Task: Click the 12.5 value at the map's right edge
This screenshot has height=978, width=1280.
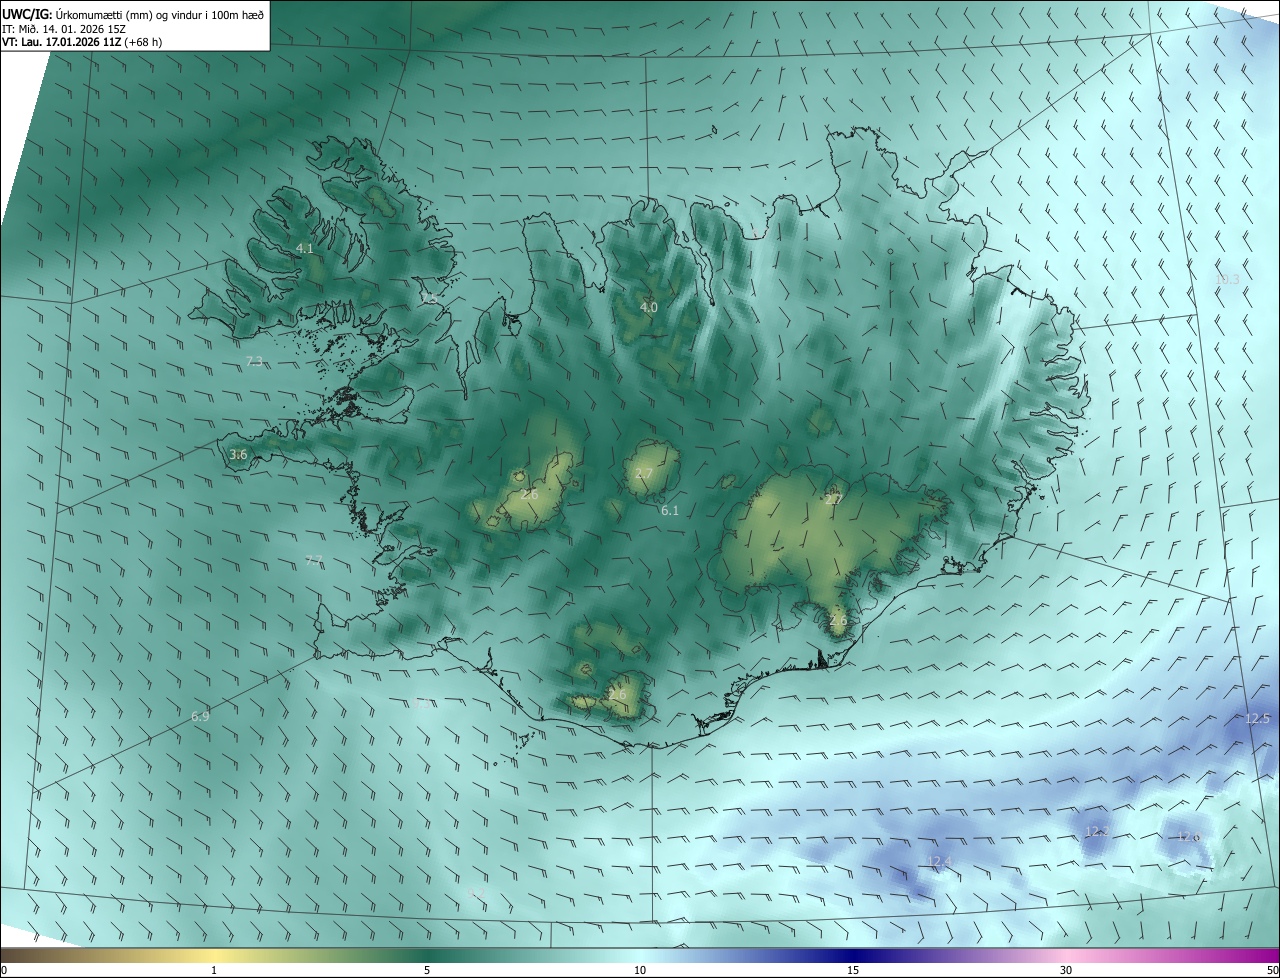Action: (x=1257, y=718)
